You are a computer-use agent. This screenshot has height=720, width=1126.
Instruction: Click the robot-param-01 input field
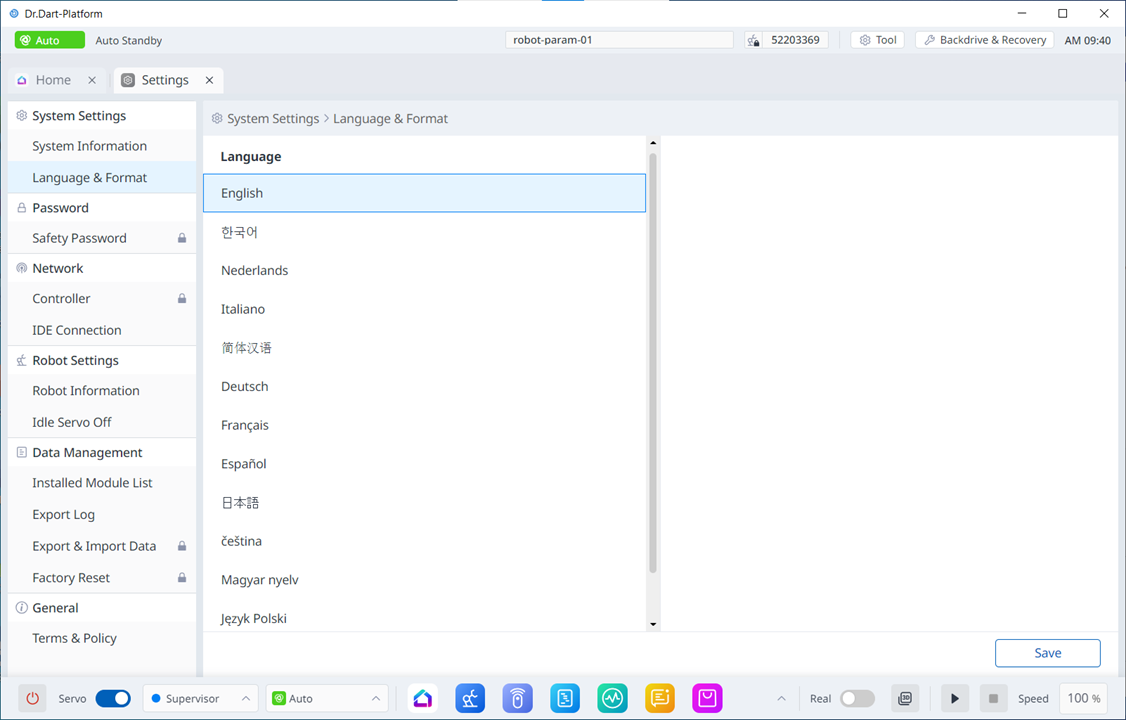pos(618,39)
